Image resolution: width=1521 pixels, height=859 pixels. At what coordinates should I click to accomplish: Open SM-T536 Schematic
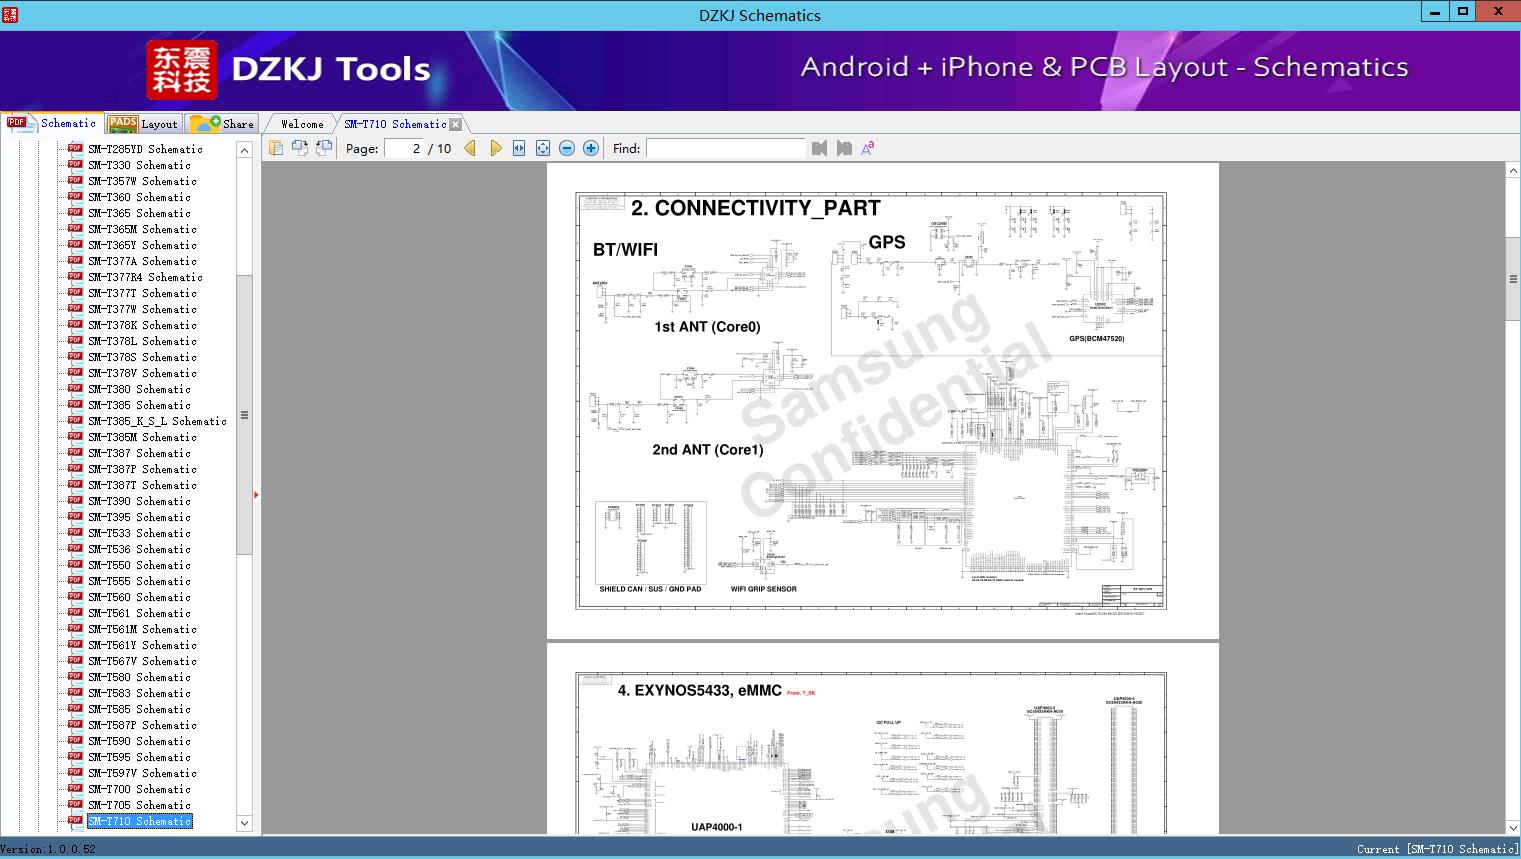(x=139, y=549)
